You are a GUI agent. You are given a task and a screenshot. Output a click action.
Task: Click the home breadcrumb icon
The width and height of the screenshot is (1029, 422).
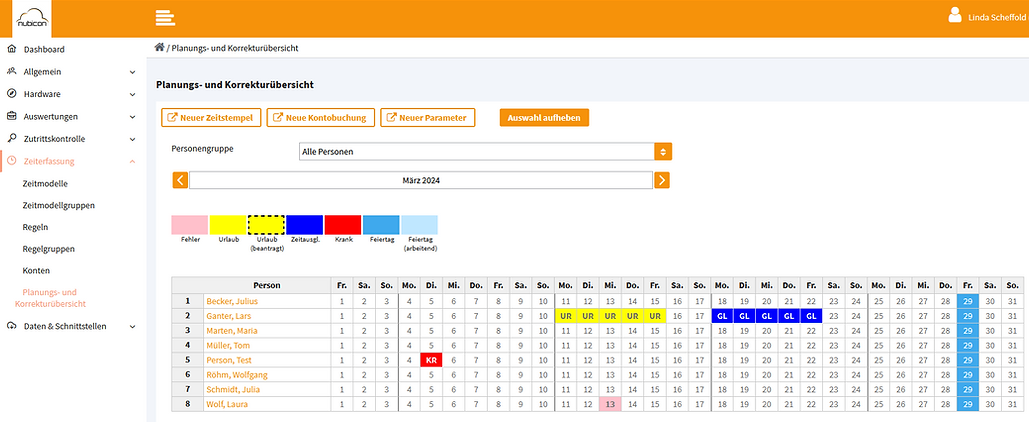(x=159, y=47)
